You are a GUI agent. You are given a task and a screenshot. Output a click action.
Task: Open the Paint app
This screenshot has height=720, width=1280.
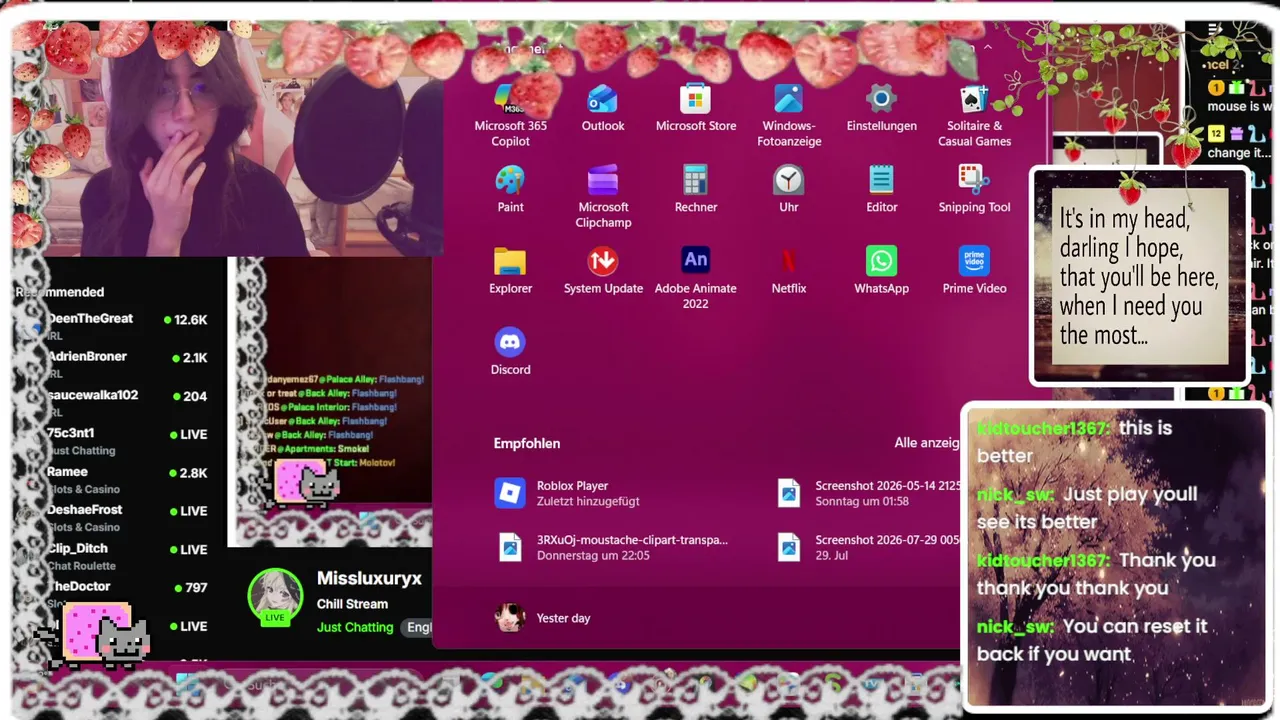click(510, 189)
